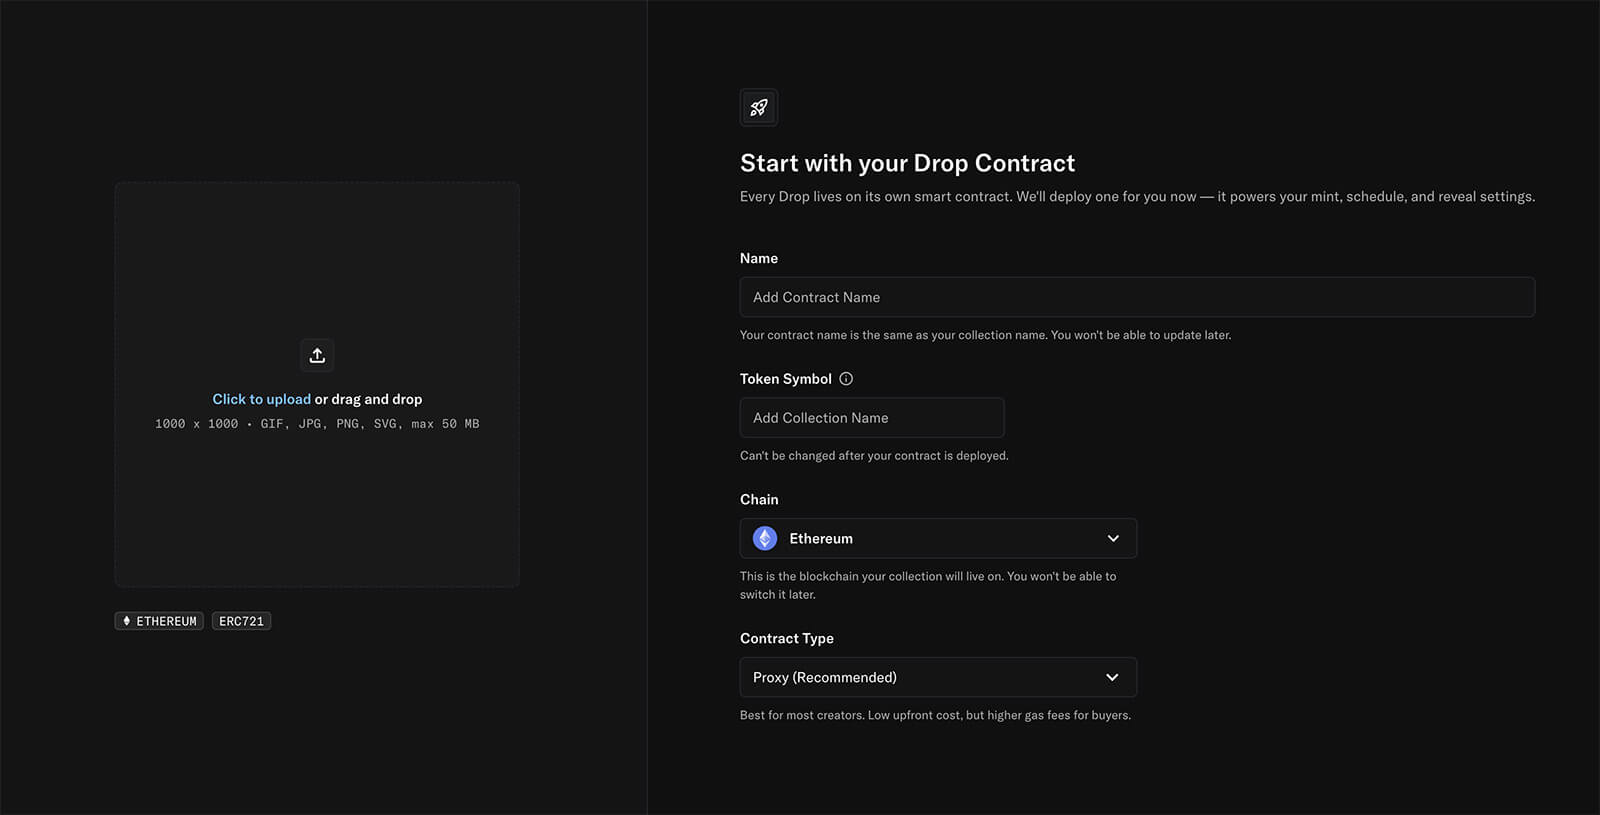This screenshot has width=1600, height=815.
Task: Click the 'Token Symbol' label text
Action: click(x=785, y=379)
